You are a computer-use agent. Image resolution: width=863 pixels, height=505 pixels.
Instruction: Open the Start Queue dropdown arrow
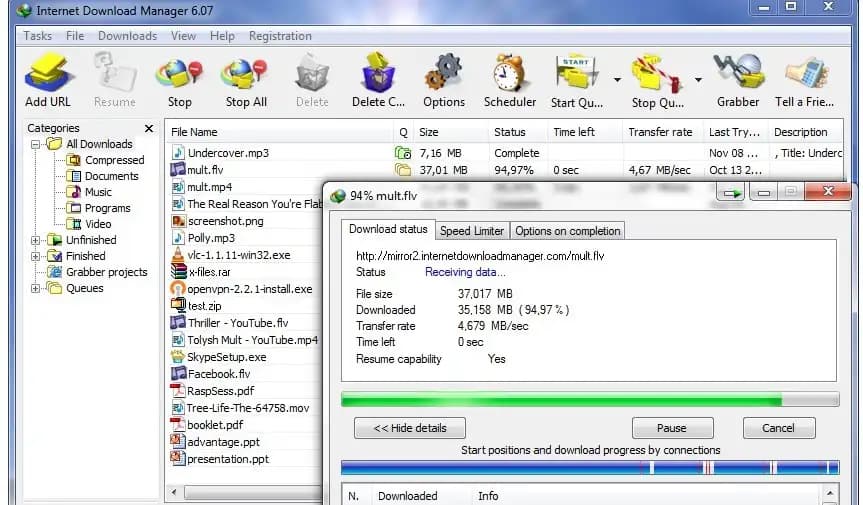click(x=617, y=79)
